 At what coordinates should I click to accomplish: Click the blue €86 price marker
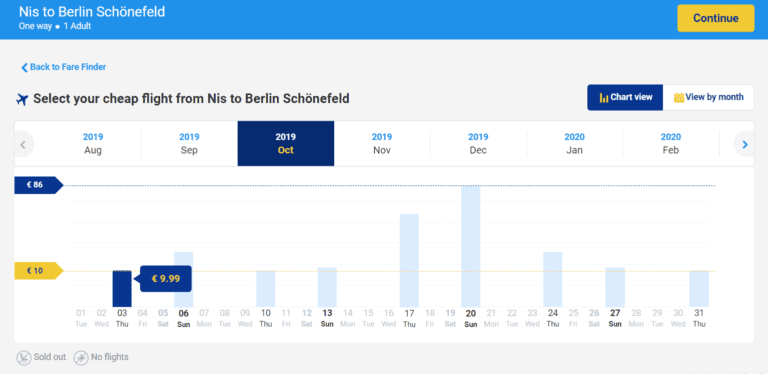point(39,185)
